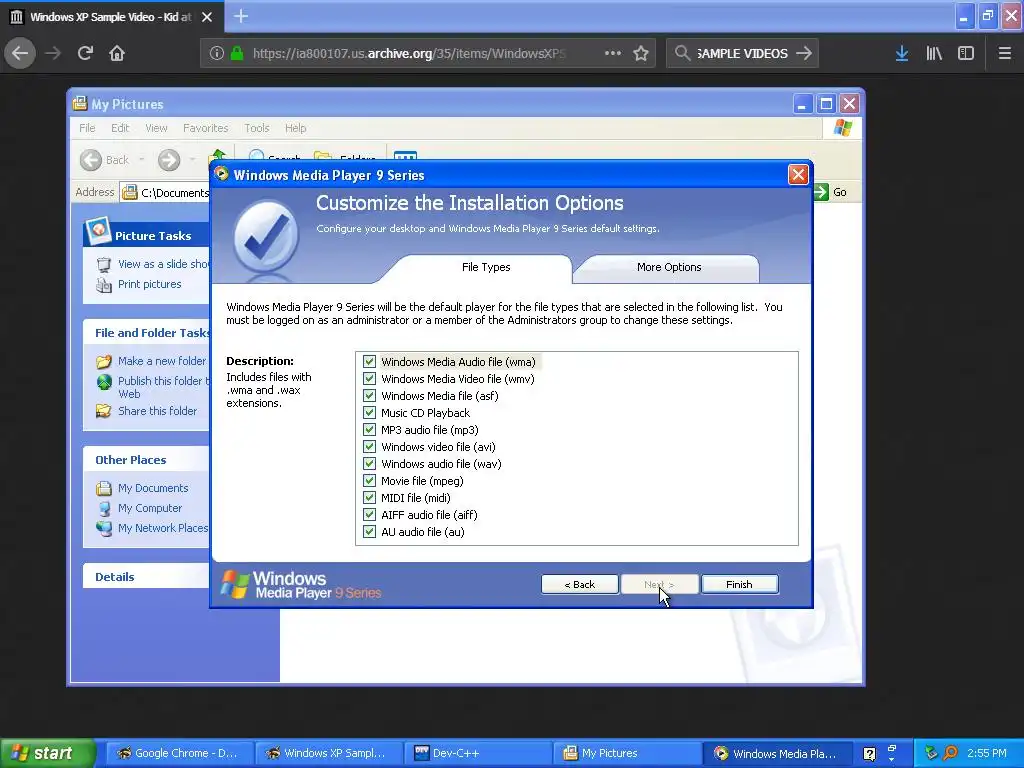The image size is (1024, 768).
Task: Toggle the browser sidebar icon
Action: pos(966,54)
